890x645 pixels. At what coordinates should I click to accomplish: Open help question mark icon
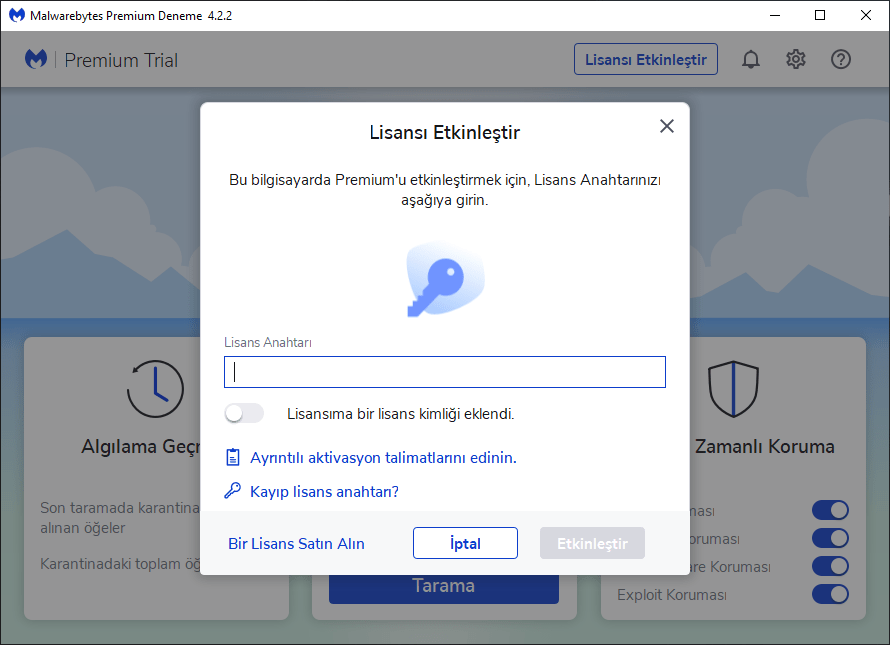tap(841, 59)
